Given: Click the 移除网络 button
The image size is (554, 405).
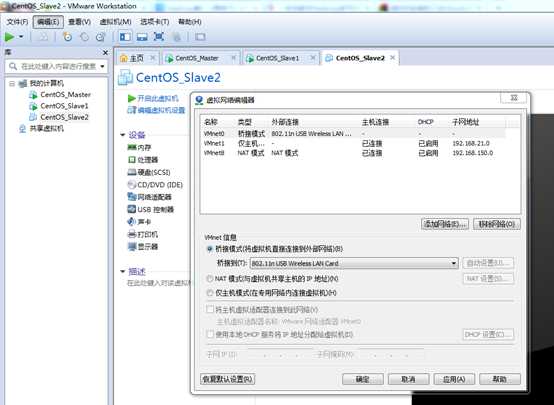Looking at the screenshot, I should pyautogui.click(x=496, y=224).
